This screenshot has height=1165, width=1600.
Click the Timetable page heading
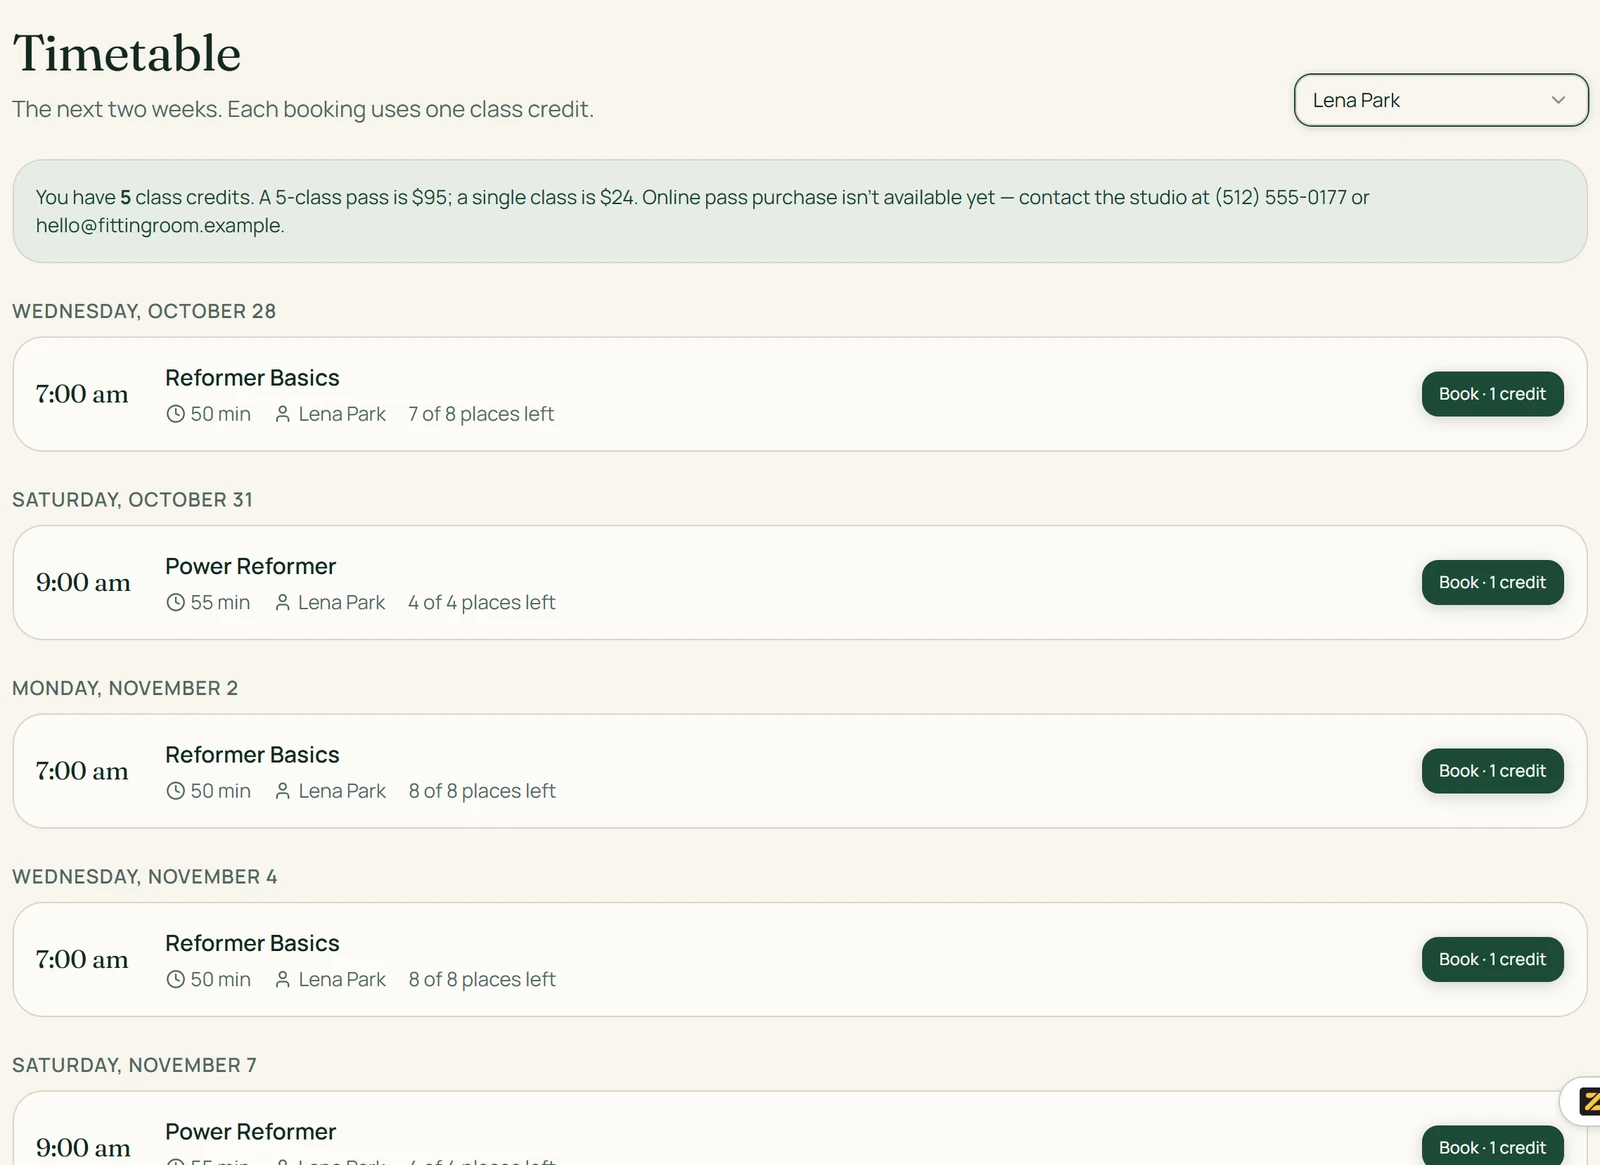[x=127, y=53]
